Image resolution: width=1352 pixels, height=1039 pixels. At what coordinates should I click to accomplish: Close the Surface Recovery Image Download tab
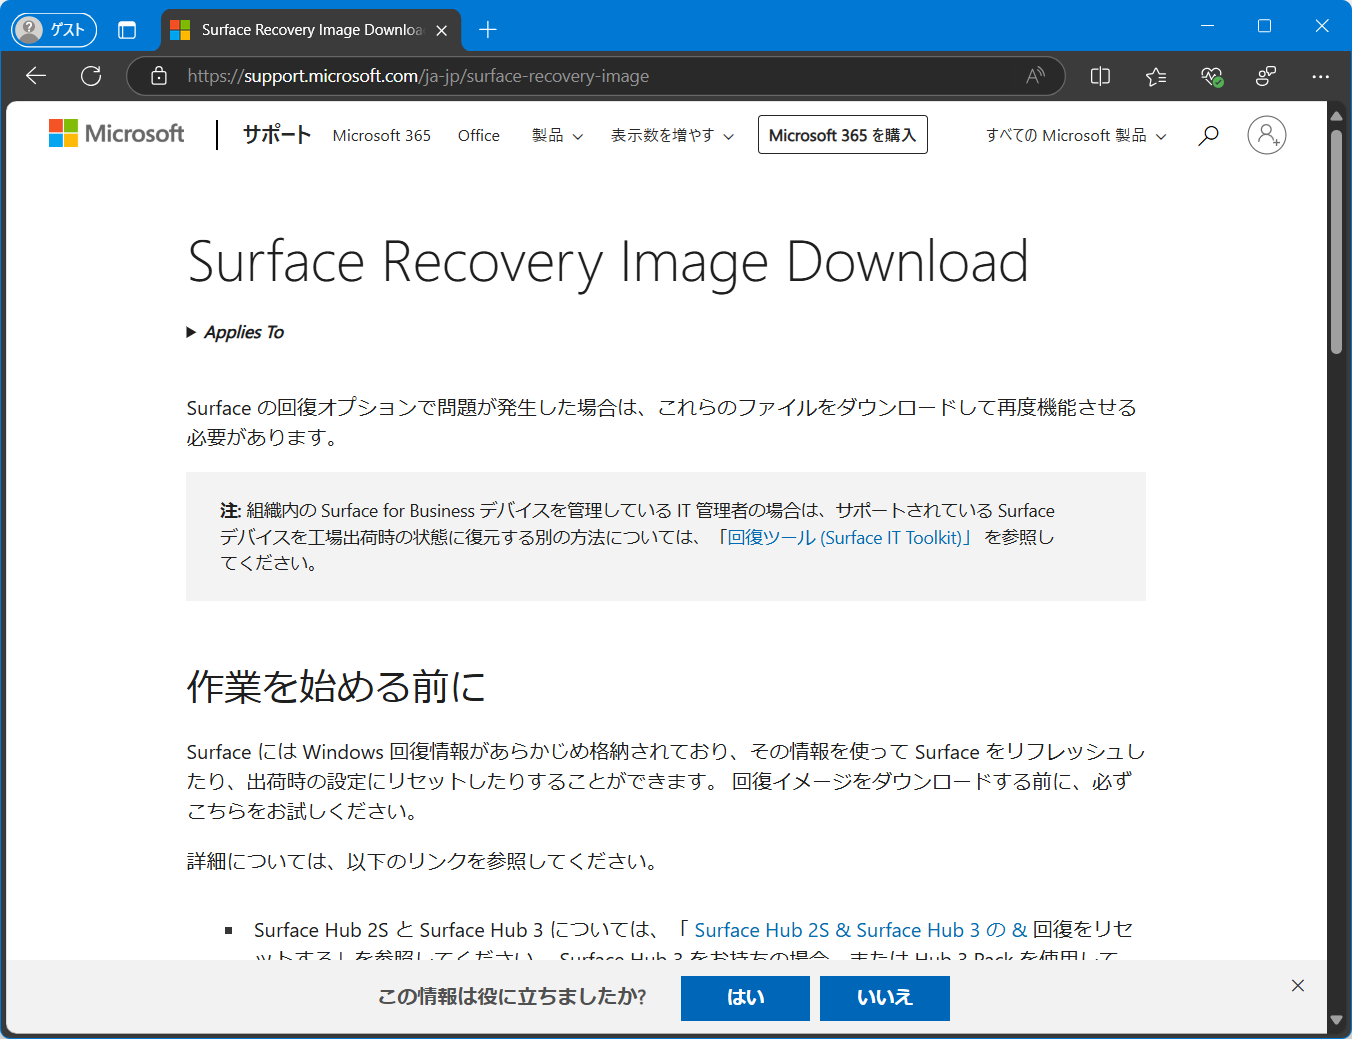(x=442, y=30)
